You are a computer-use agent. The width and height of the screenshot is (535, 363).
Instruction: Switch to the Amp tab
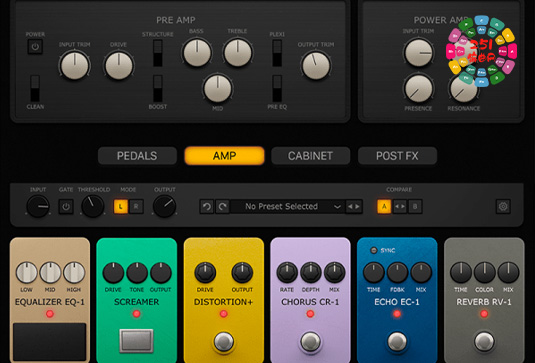click(x=224, y=156)
